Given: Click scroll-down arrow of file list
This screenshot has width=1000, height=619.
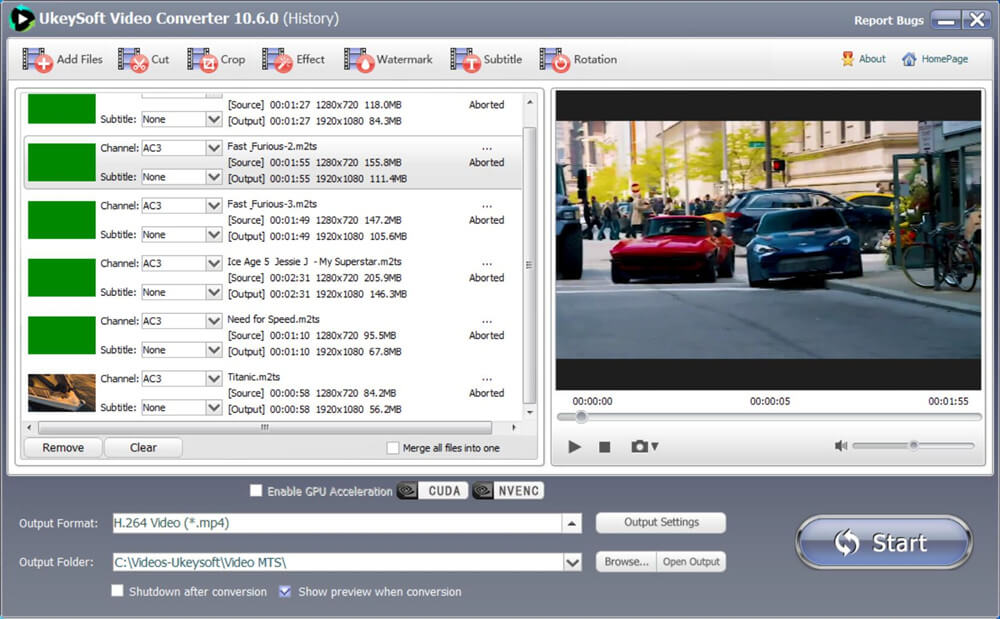Looking at the screenshot, I should pyautogui.click(x=529, y=412).
